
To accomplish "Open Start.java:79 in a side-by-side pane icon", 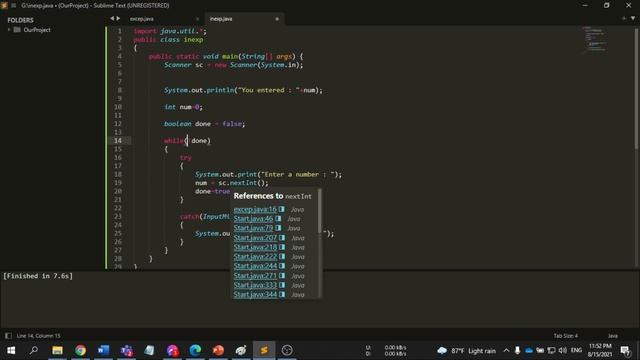I will tap(278, 228).
